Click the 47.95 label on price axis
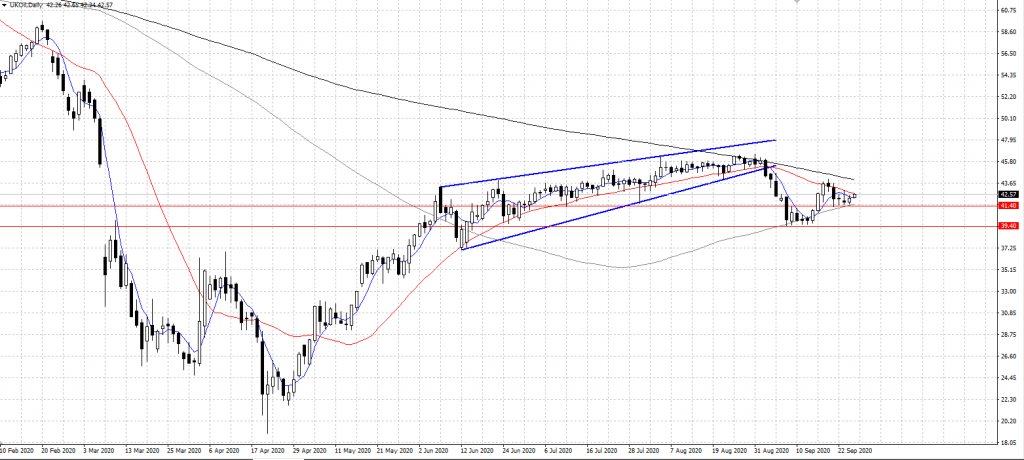 coord(1008,140)
